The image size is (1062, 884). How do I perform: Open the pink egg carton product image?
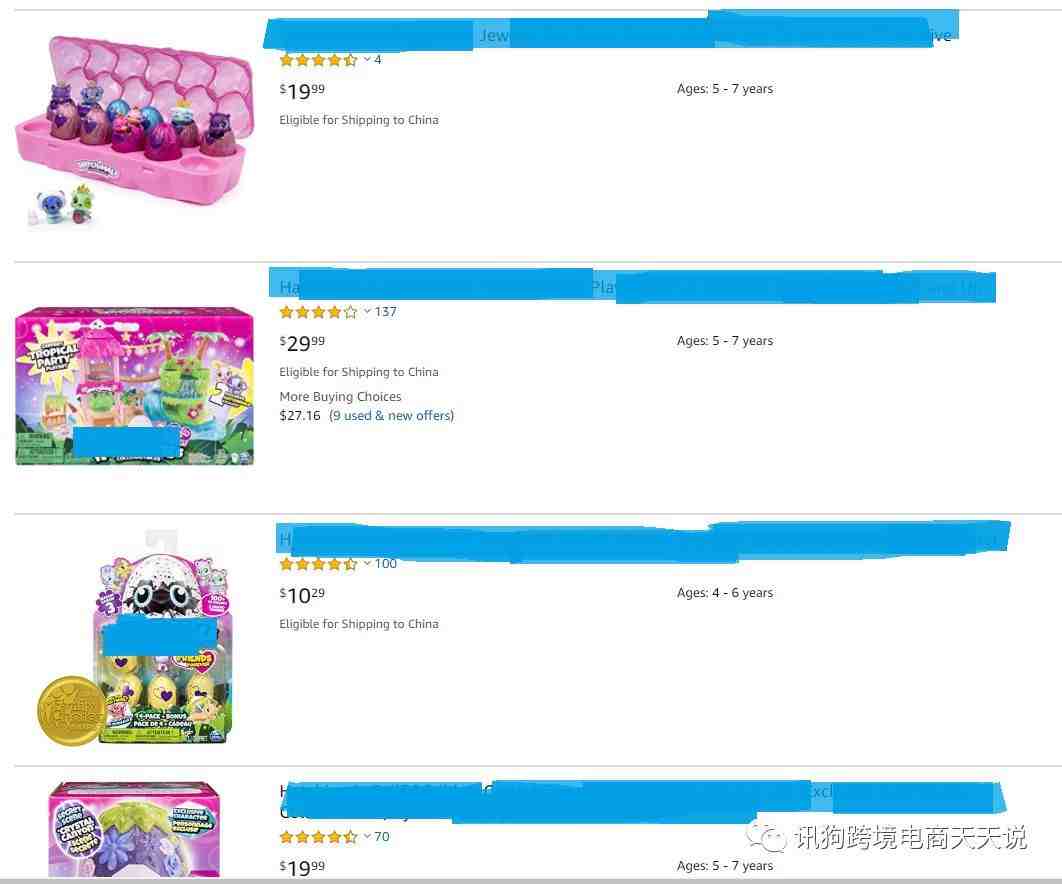[x=134, y=131]
